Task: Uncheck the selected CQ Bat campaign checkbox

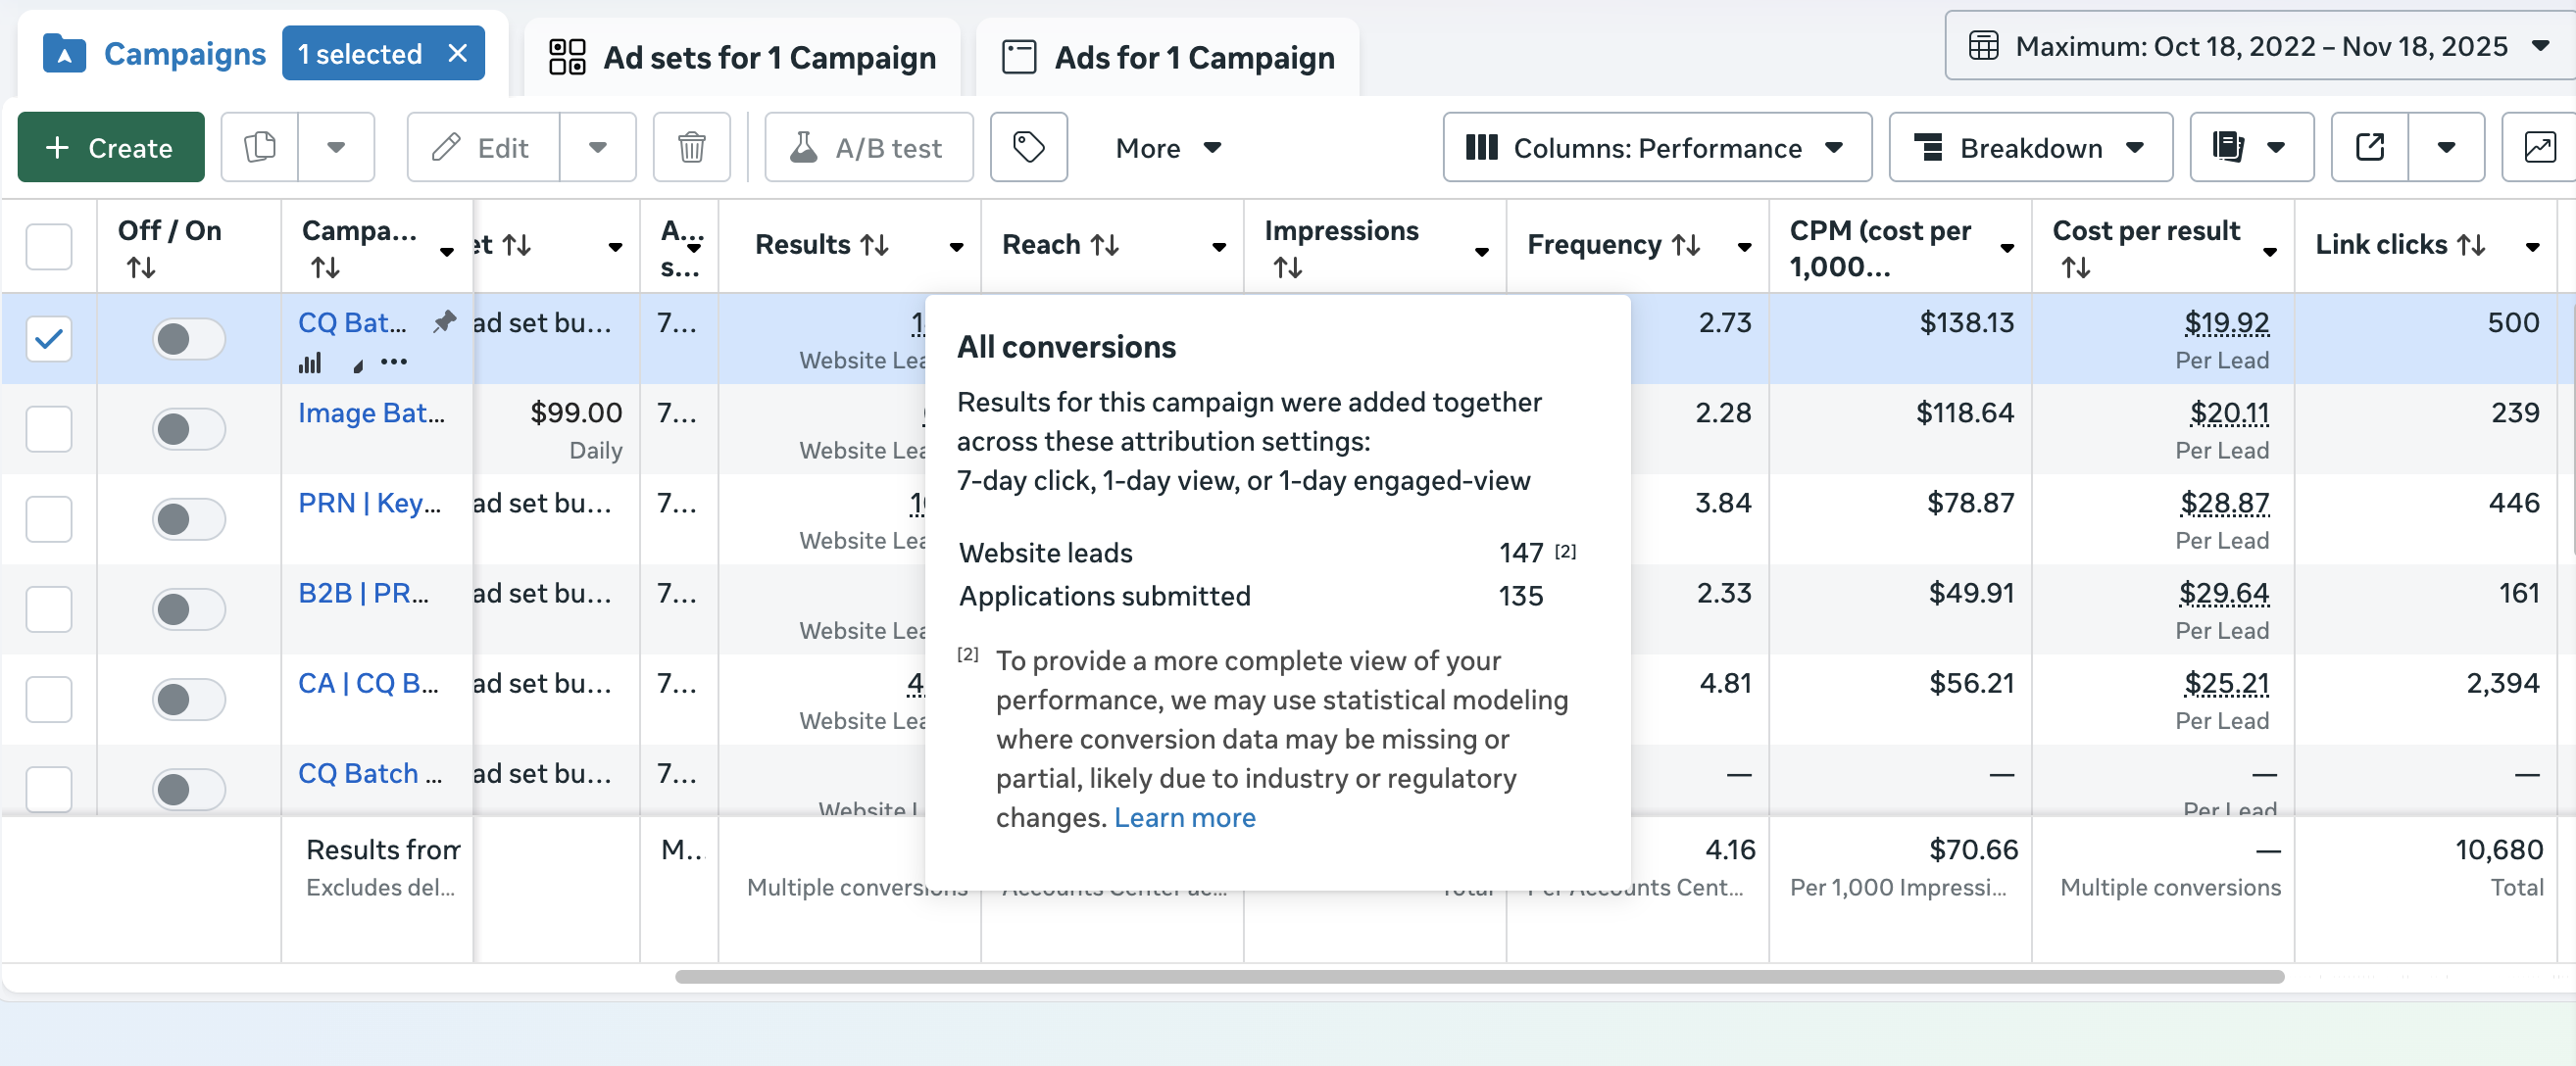Action: tap(49, 338)
